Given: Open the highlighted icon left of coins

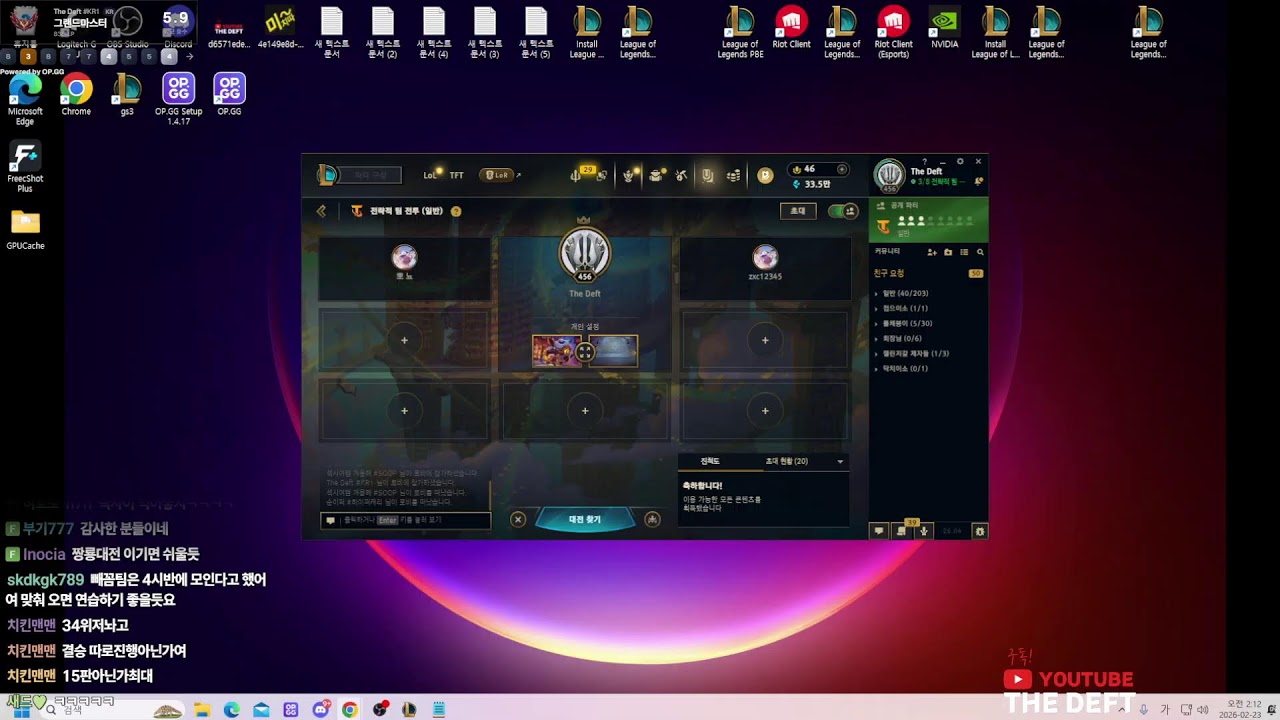Looking at the screenshot, I should pyautogui.click(x=707, y=176).
